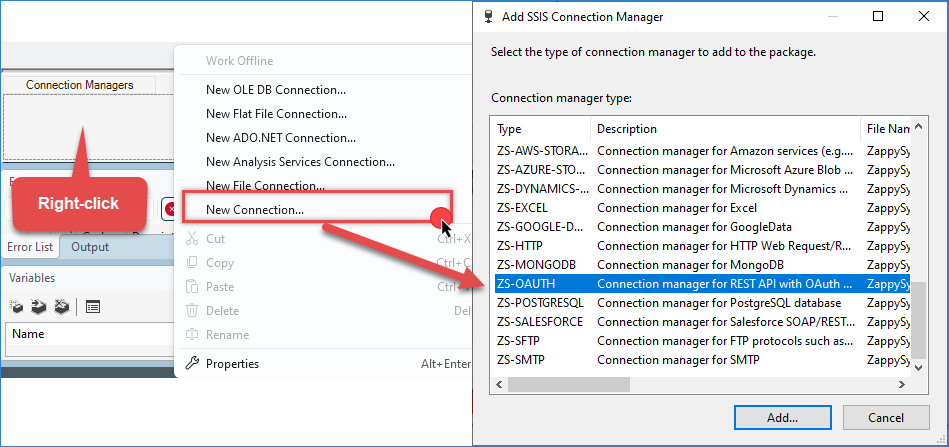Close the Add SSIS Connection Manager dialog

(923, 17)
